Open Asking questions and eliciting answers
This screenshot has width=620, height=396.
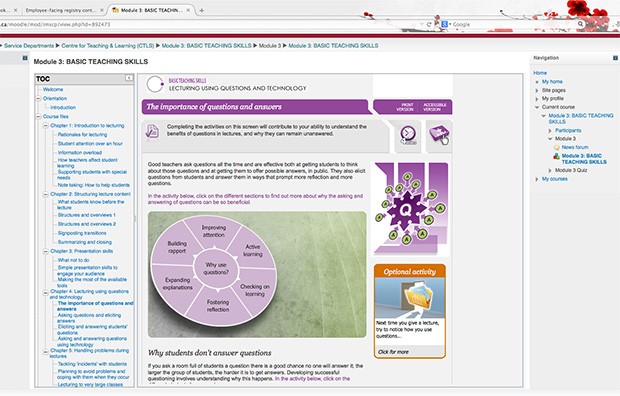[89, 318]
